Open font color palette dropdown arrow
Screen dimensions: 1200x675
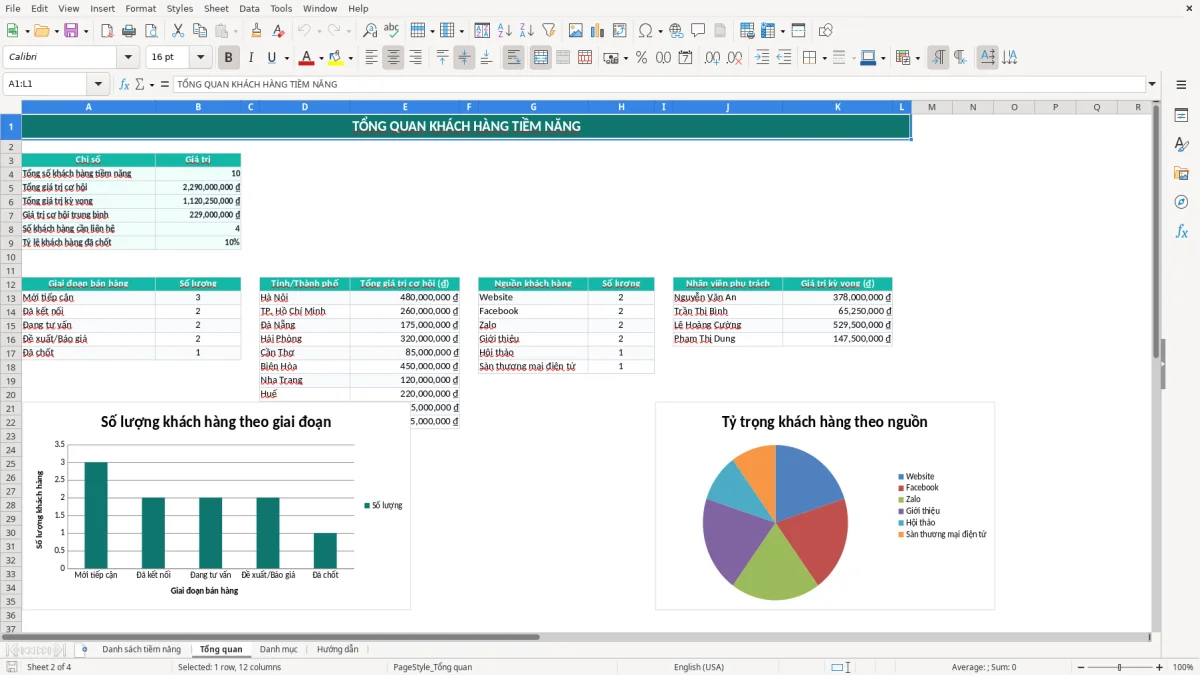coord(321,58)
